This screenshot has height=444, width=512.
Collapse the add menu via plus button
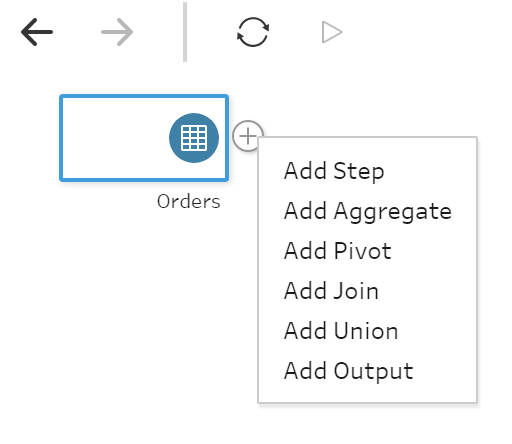point(247,136)
